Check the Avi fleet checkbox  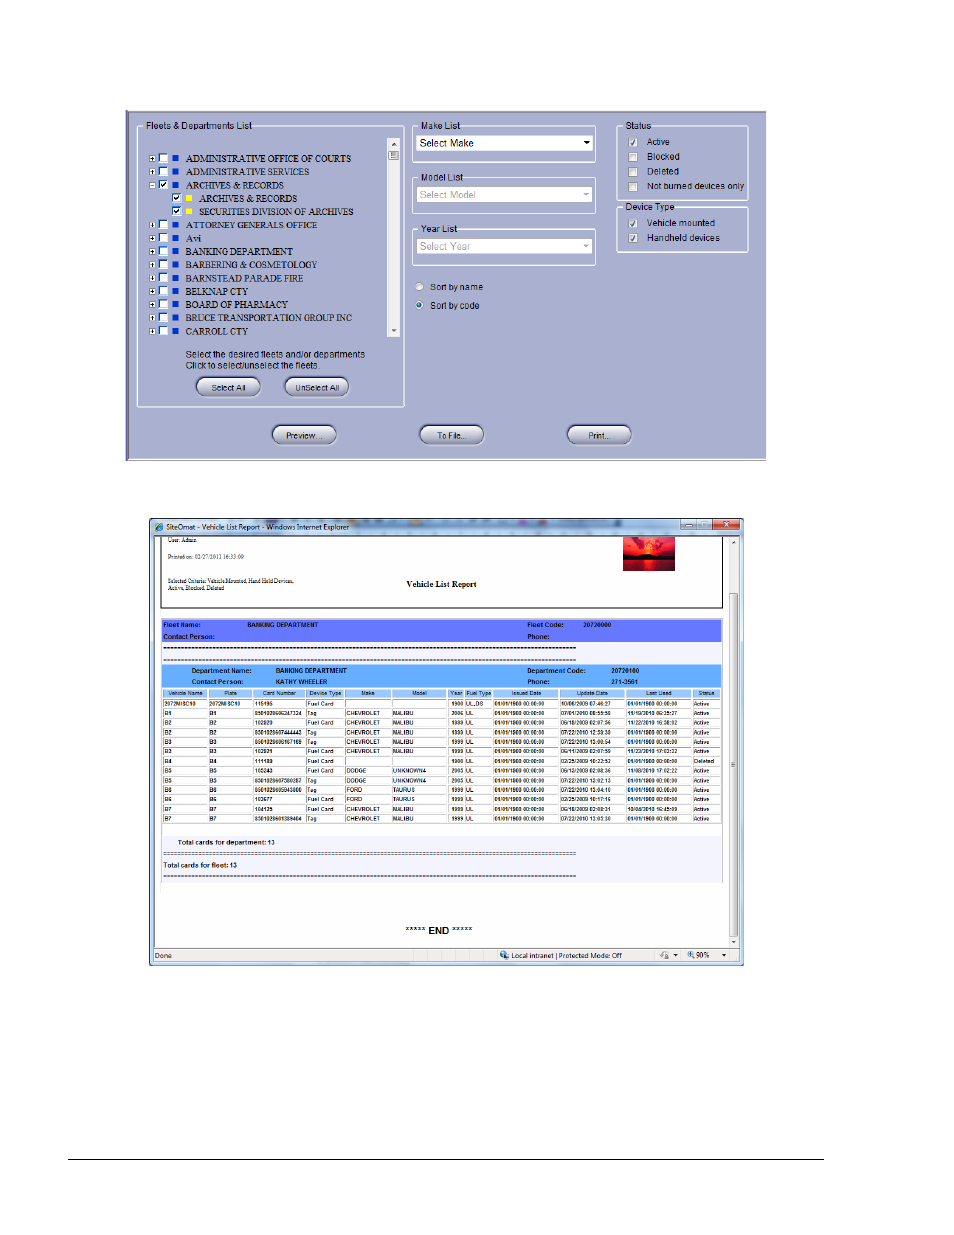[x=163, y=238]
